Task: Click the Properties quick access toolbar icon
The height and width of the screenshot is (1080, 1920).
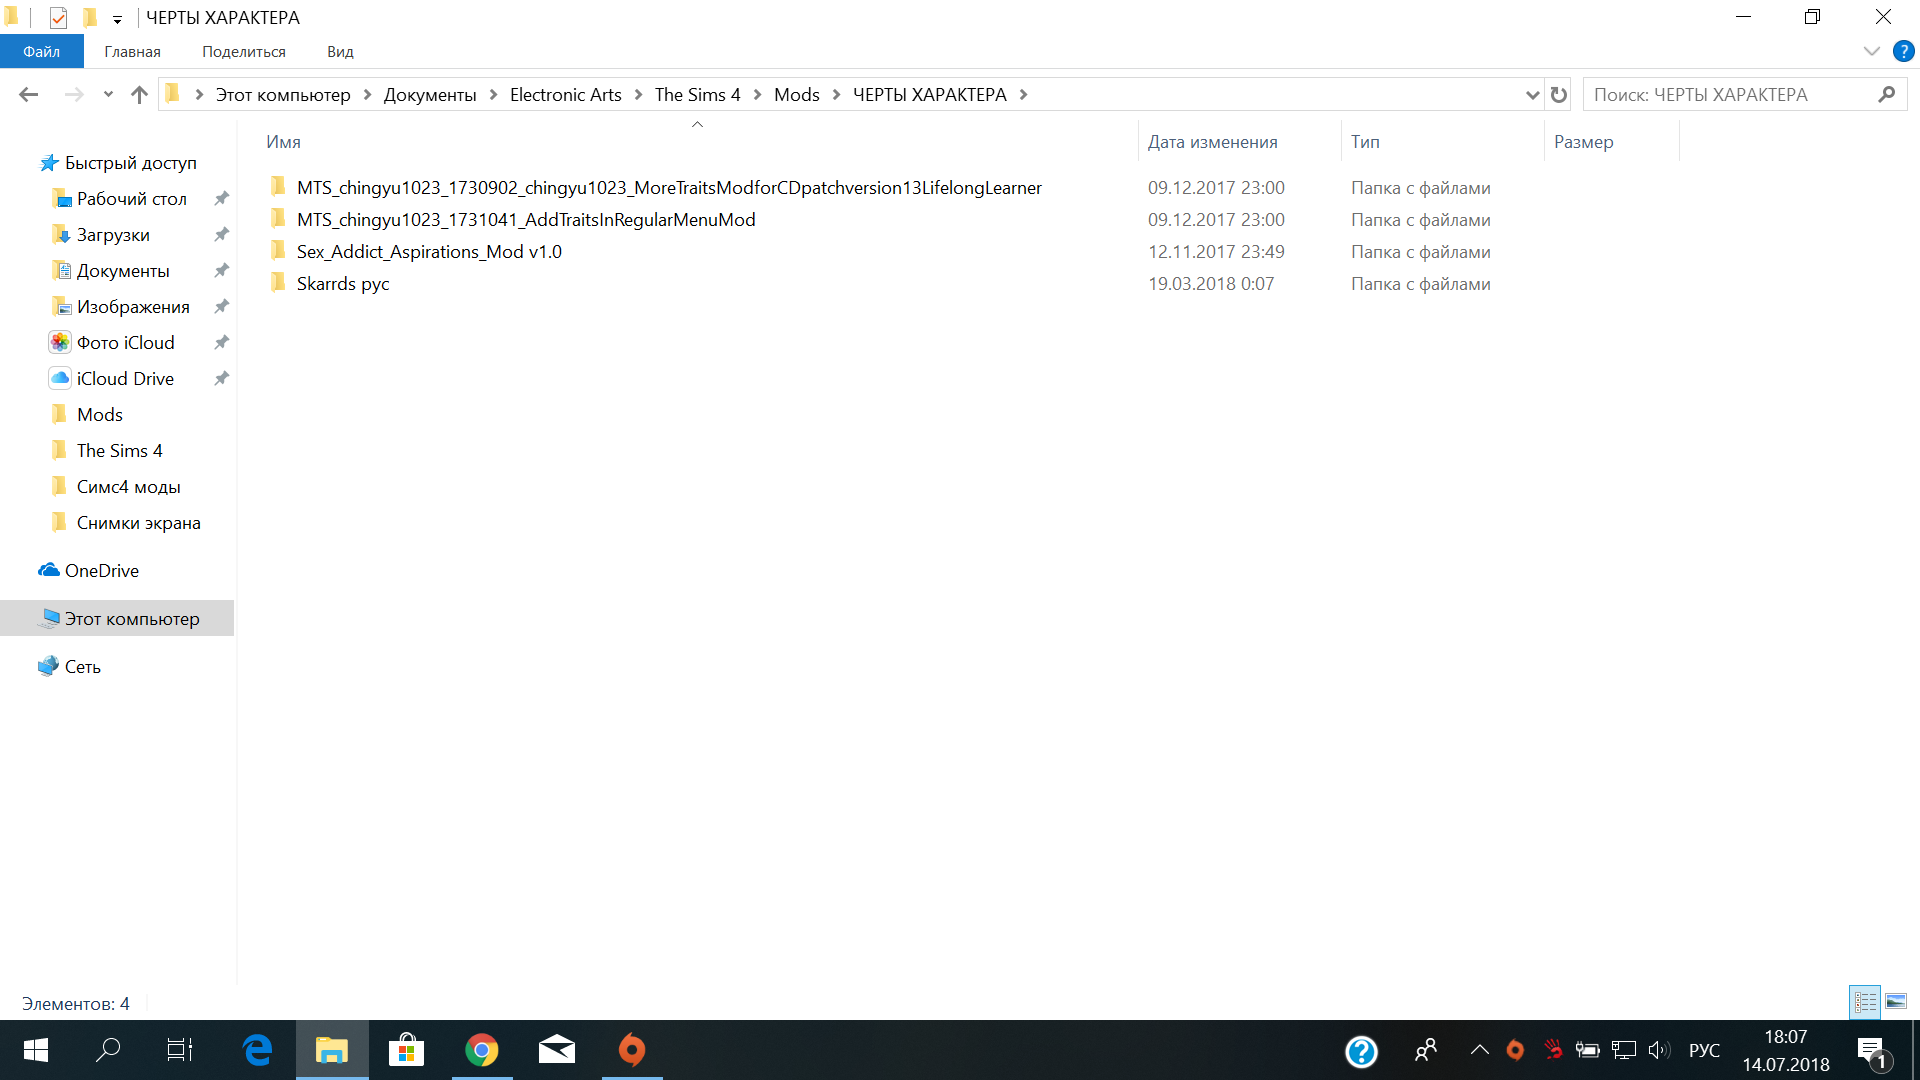Action: tap(58, 17)
